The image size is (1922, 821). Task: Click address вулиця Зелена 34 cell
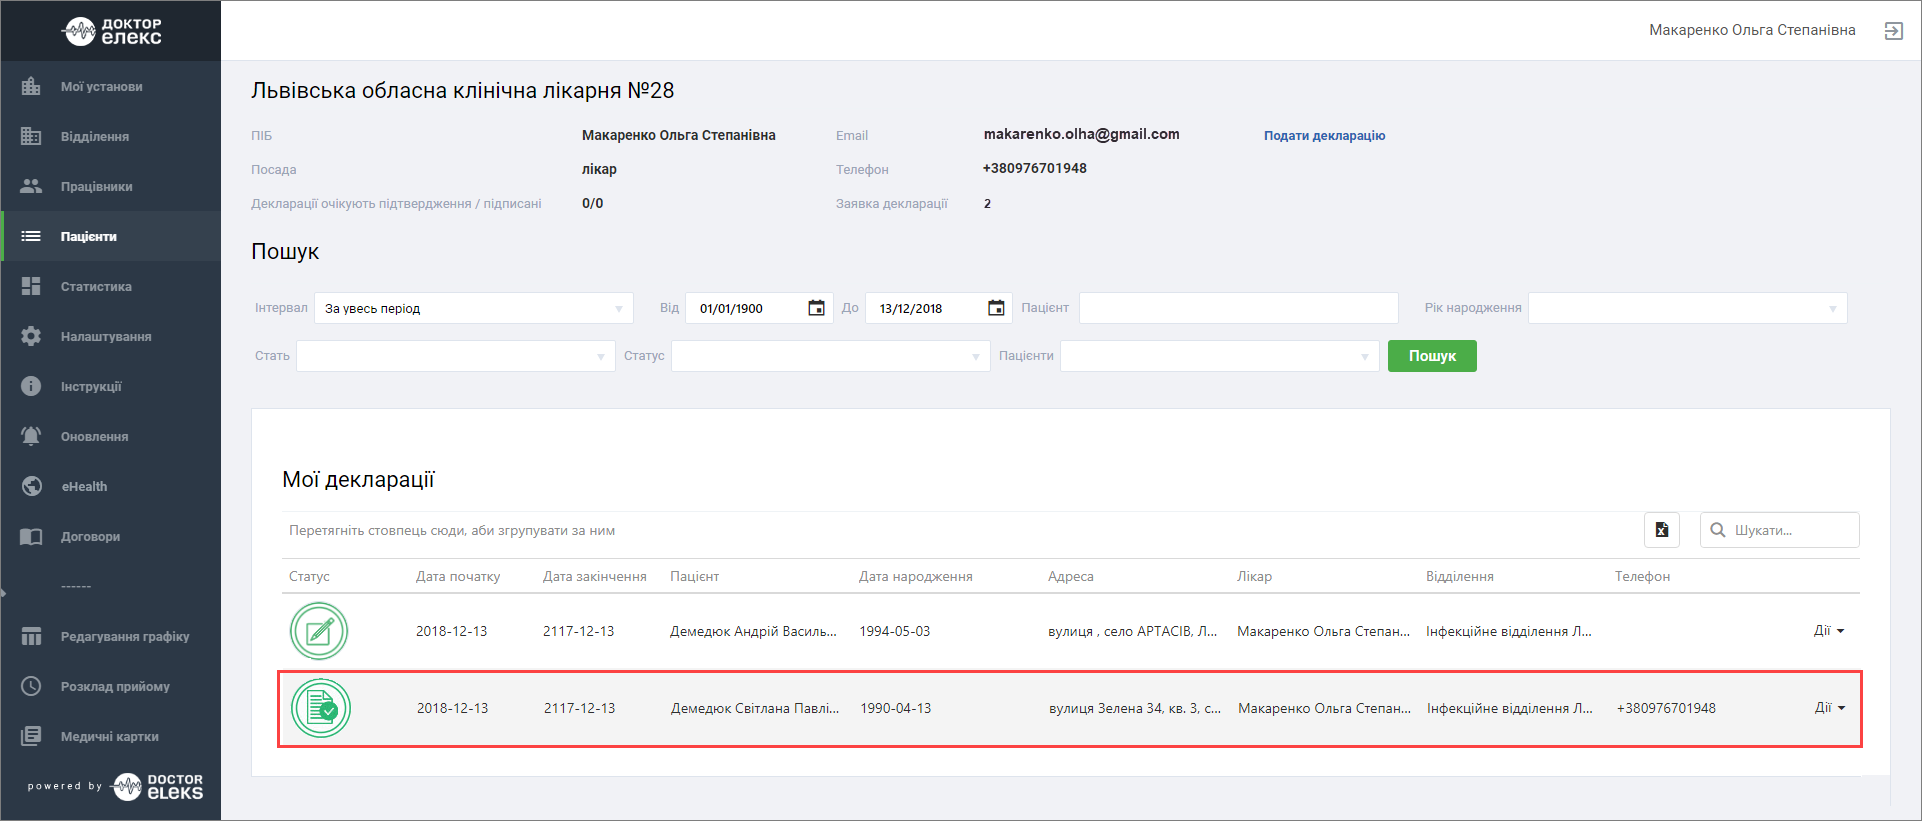tap(1135, 708)
